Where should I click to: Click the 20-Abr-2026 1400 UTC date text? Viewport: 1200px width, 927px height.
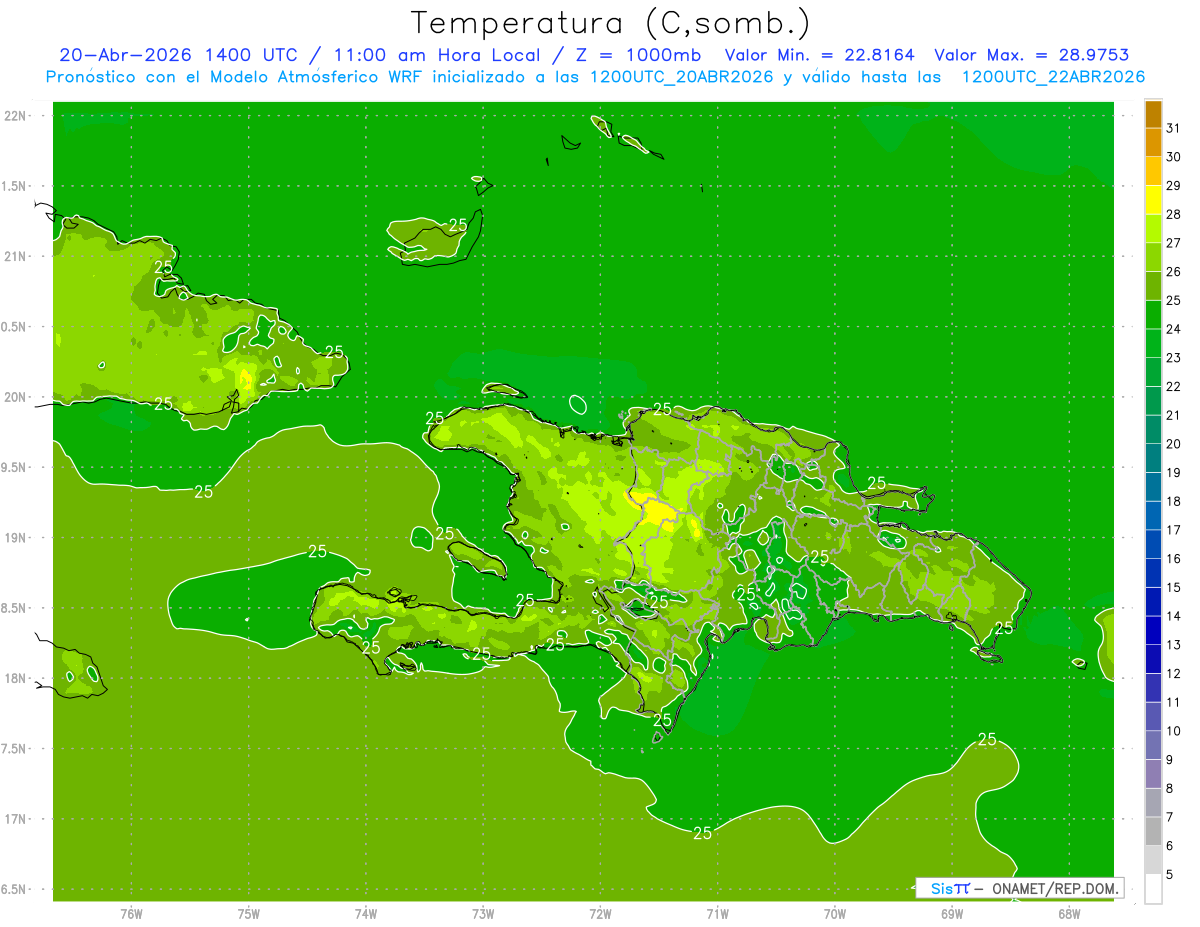(178, 55)
